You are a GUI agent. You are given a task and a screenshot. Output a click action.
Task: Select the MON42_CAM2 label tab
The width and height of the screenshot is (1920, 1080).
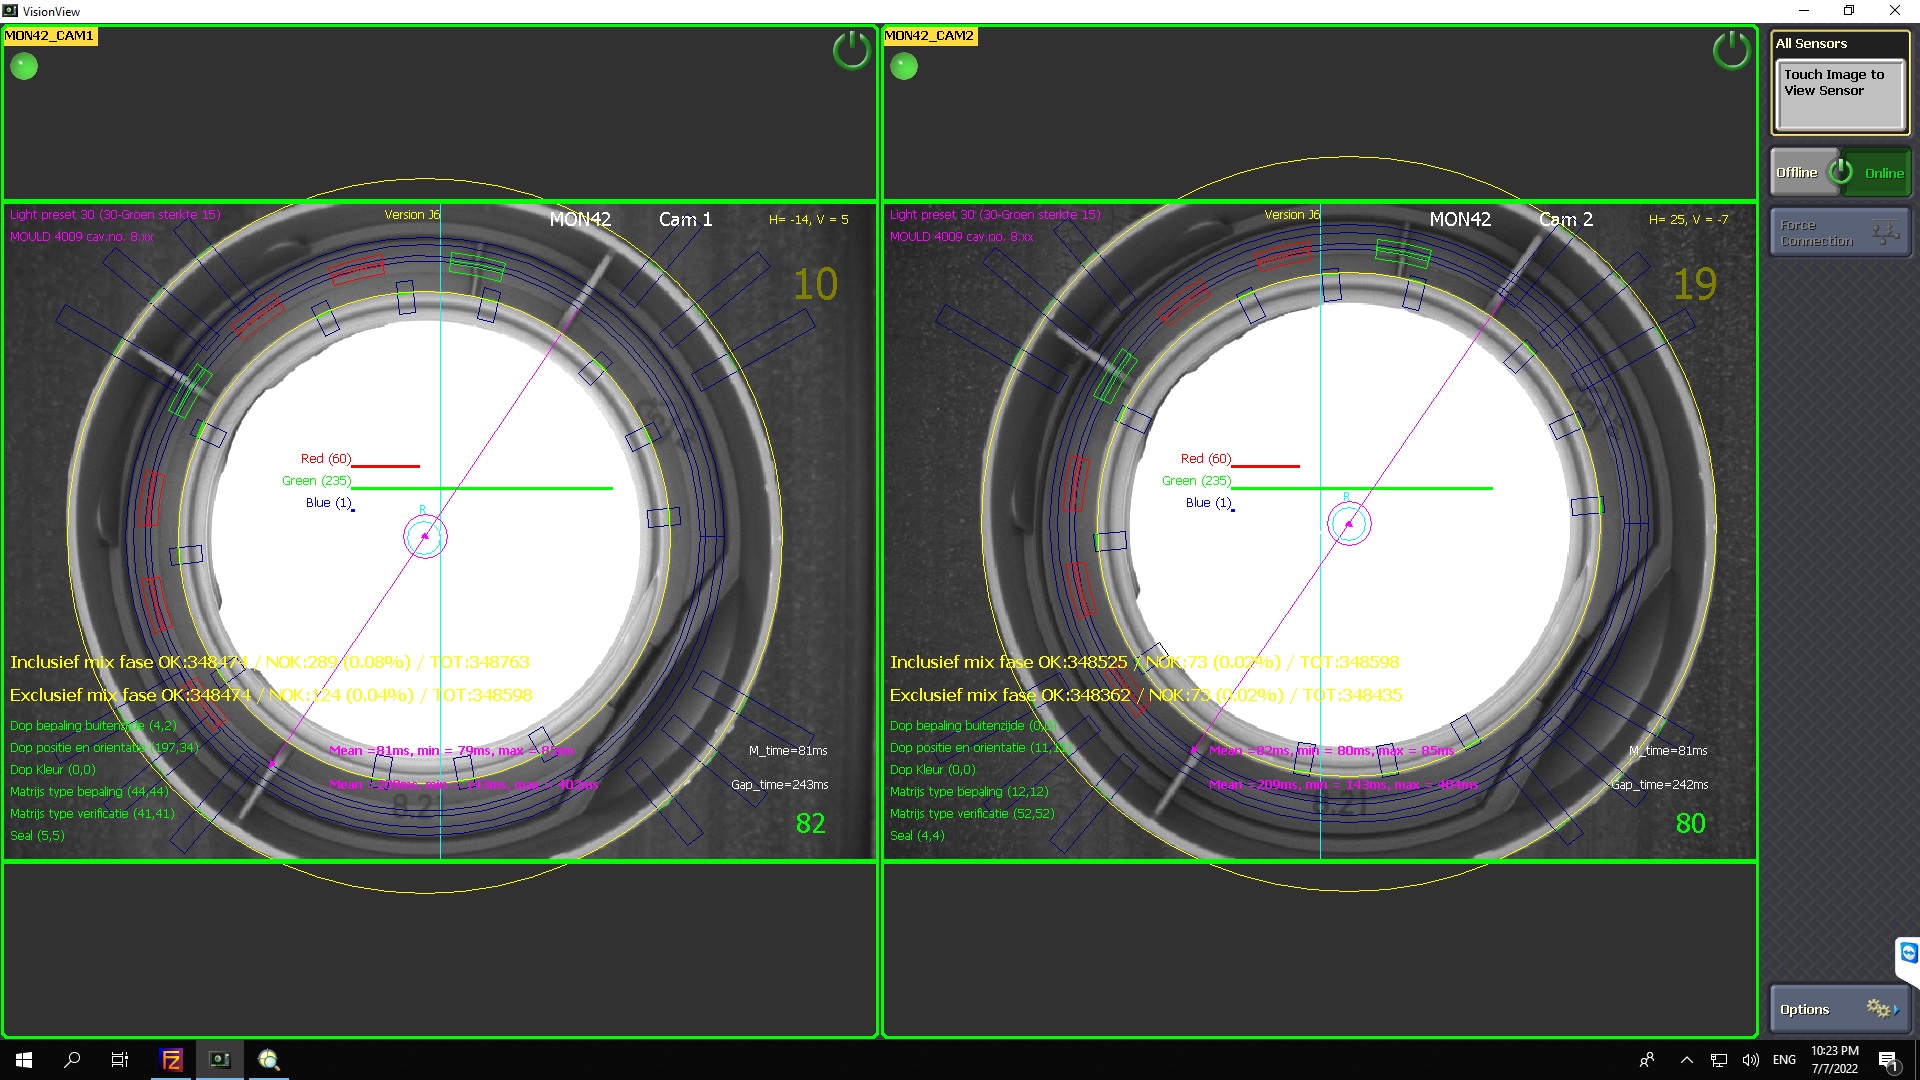[x=930, y=36]
